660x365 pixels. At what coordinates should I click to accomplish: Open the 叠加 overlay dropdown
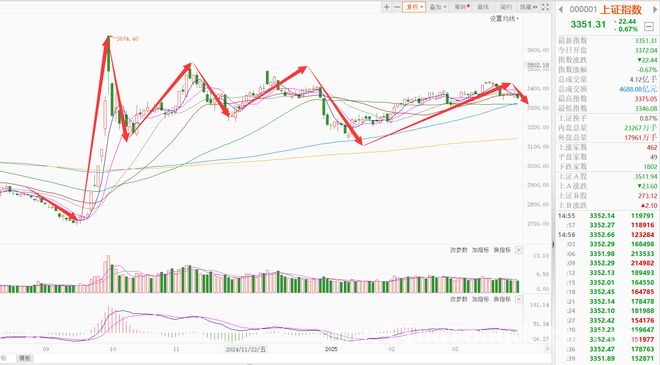pyautogui.click(x=438, y=7)
